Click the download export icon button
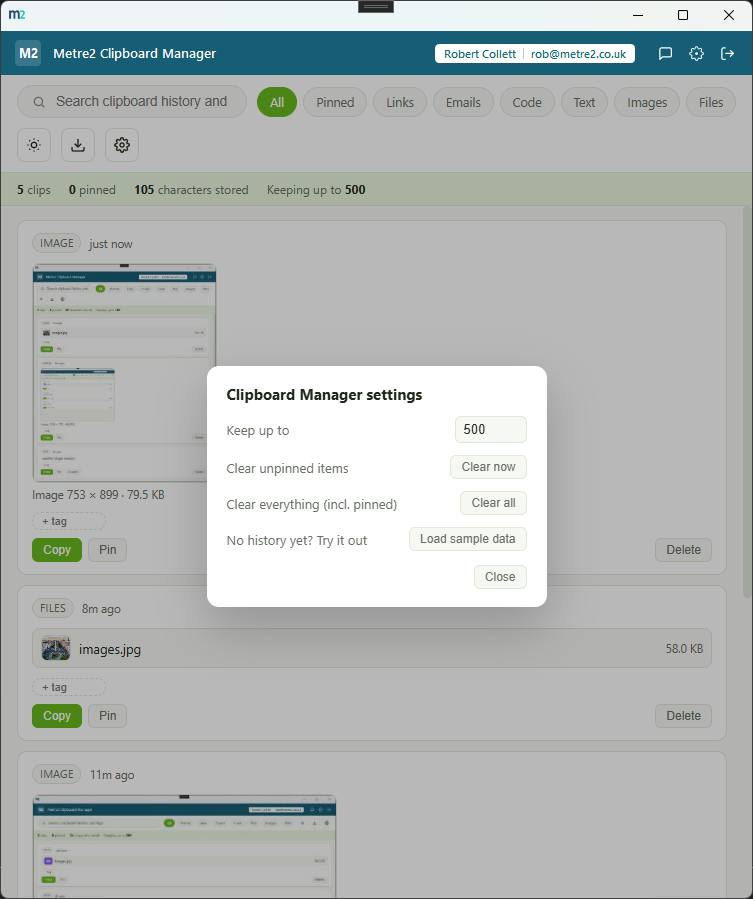753x899 pixels. (x=78, y=145)
